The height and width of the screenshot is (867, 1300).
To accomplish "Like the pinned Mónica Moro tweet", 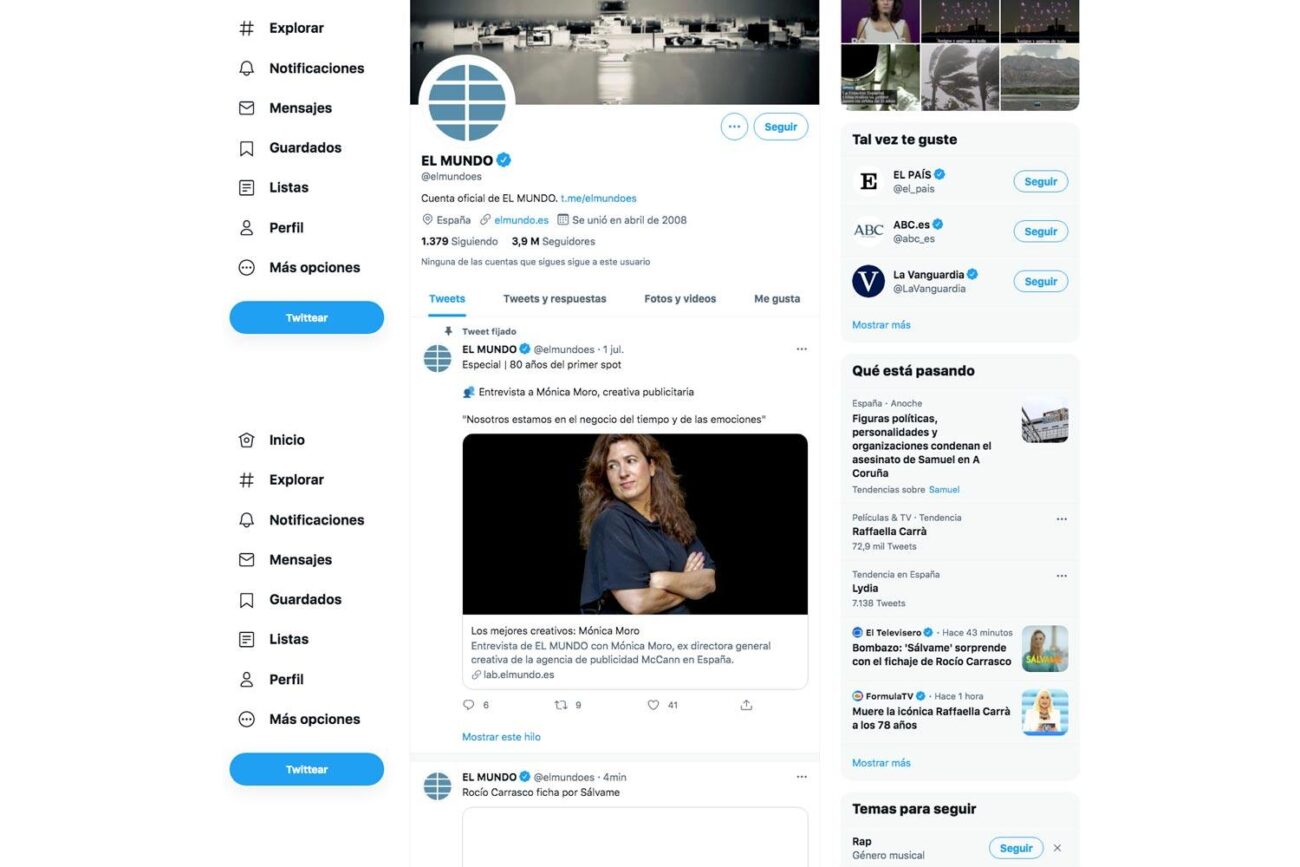I will [653, 705].
